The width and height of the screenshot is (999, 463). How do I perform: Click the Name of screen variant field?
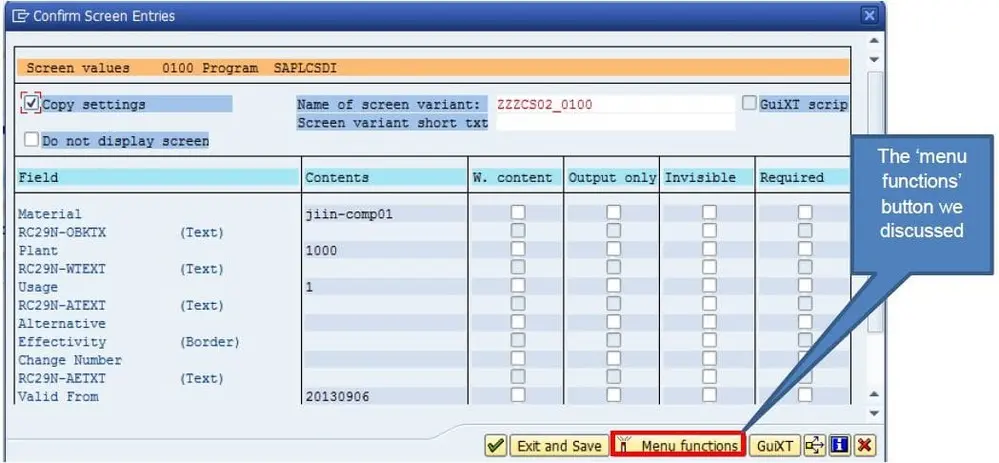(x=614, y=104)
